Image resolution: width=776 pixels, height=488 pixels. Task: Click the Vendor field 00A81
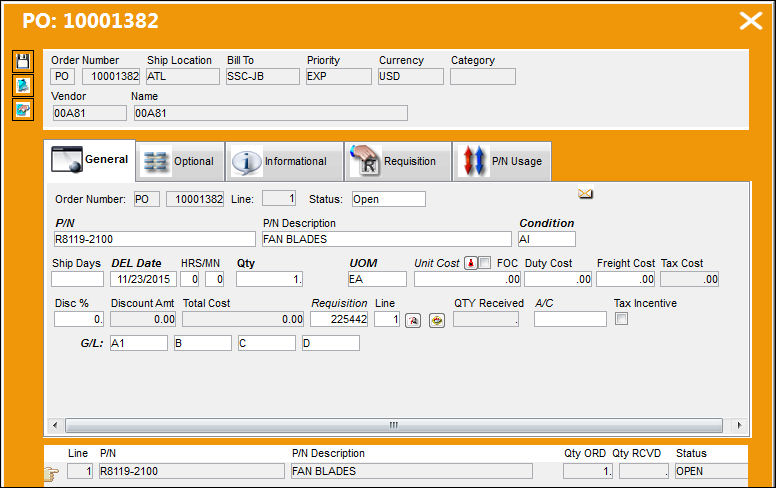[90, 113]
